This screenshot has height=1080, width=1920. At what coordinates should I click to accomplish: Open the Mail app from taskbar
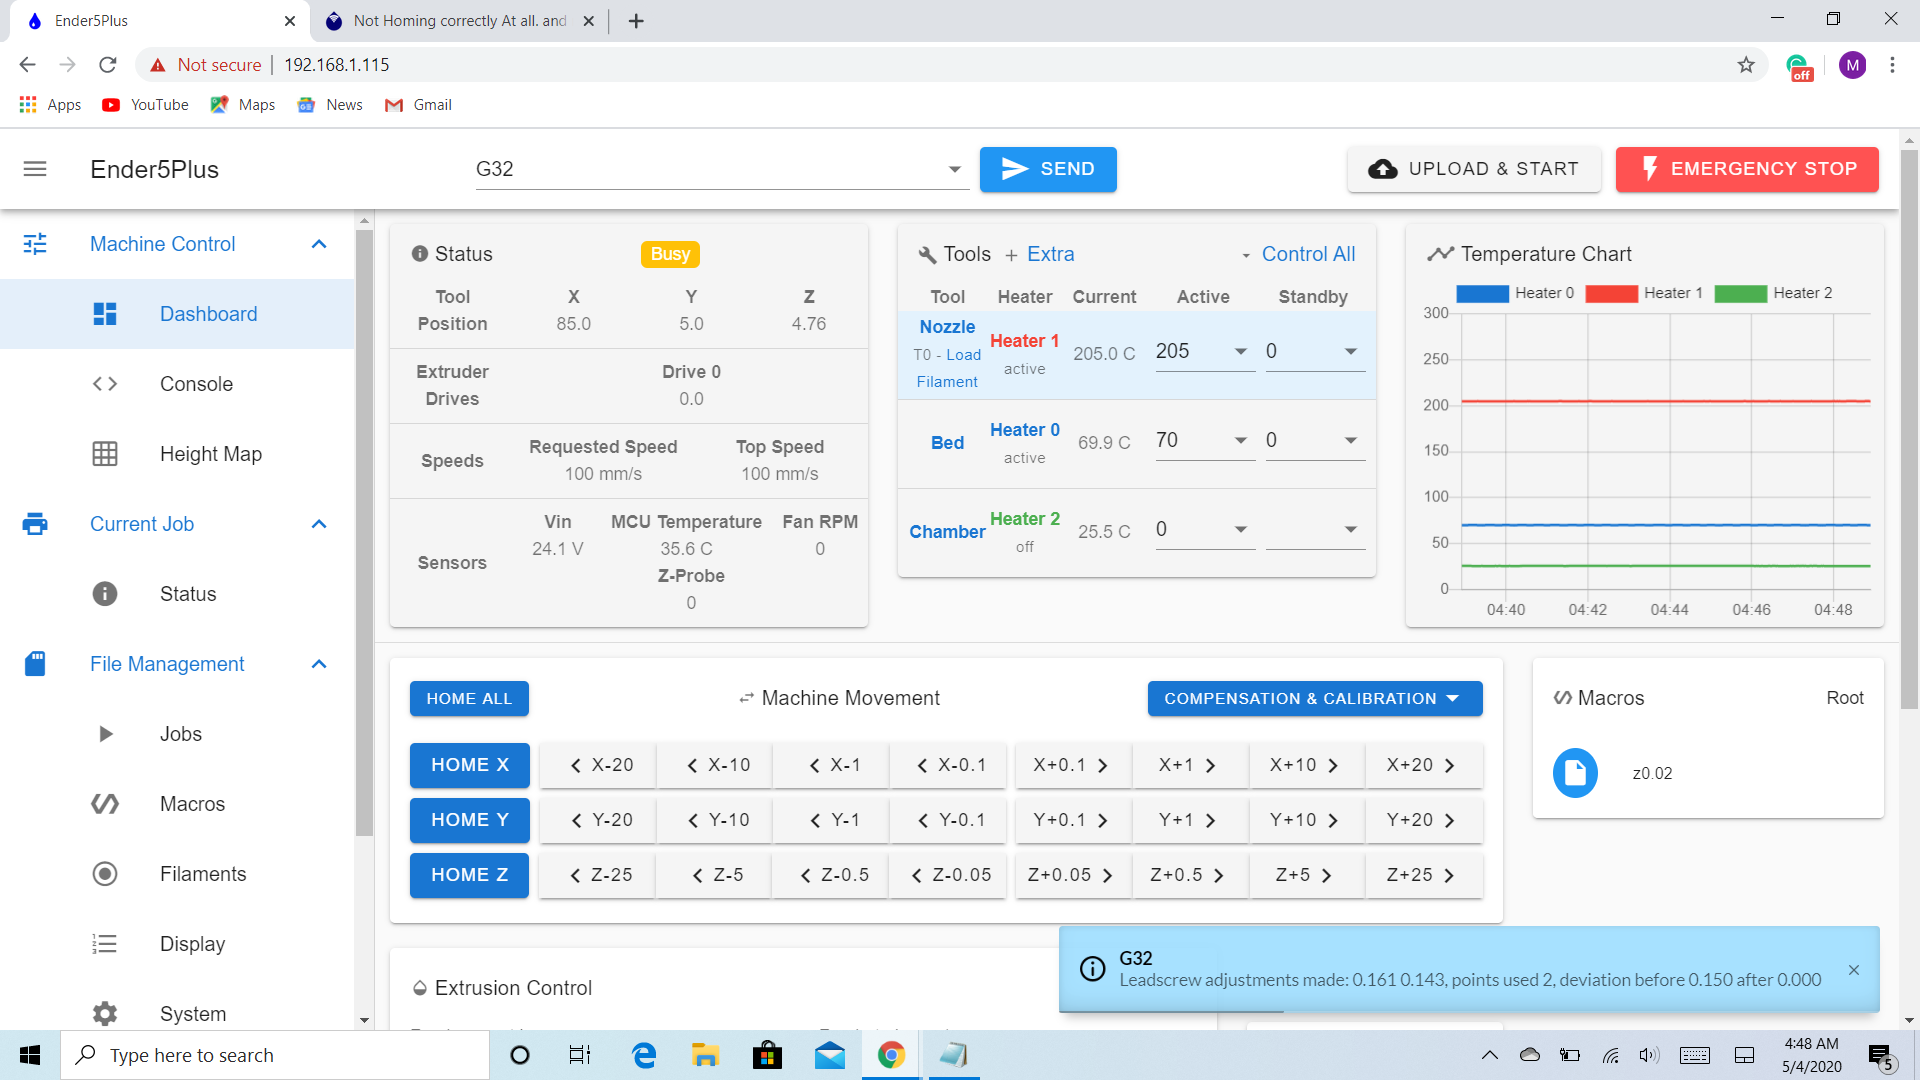tap(829, 1055)
